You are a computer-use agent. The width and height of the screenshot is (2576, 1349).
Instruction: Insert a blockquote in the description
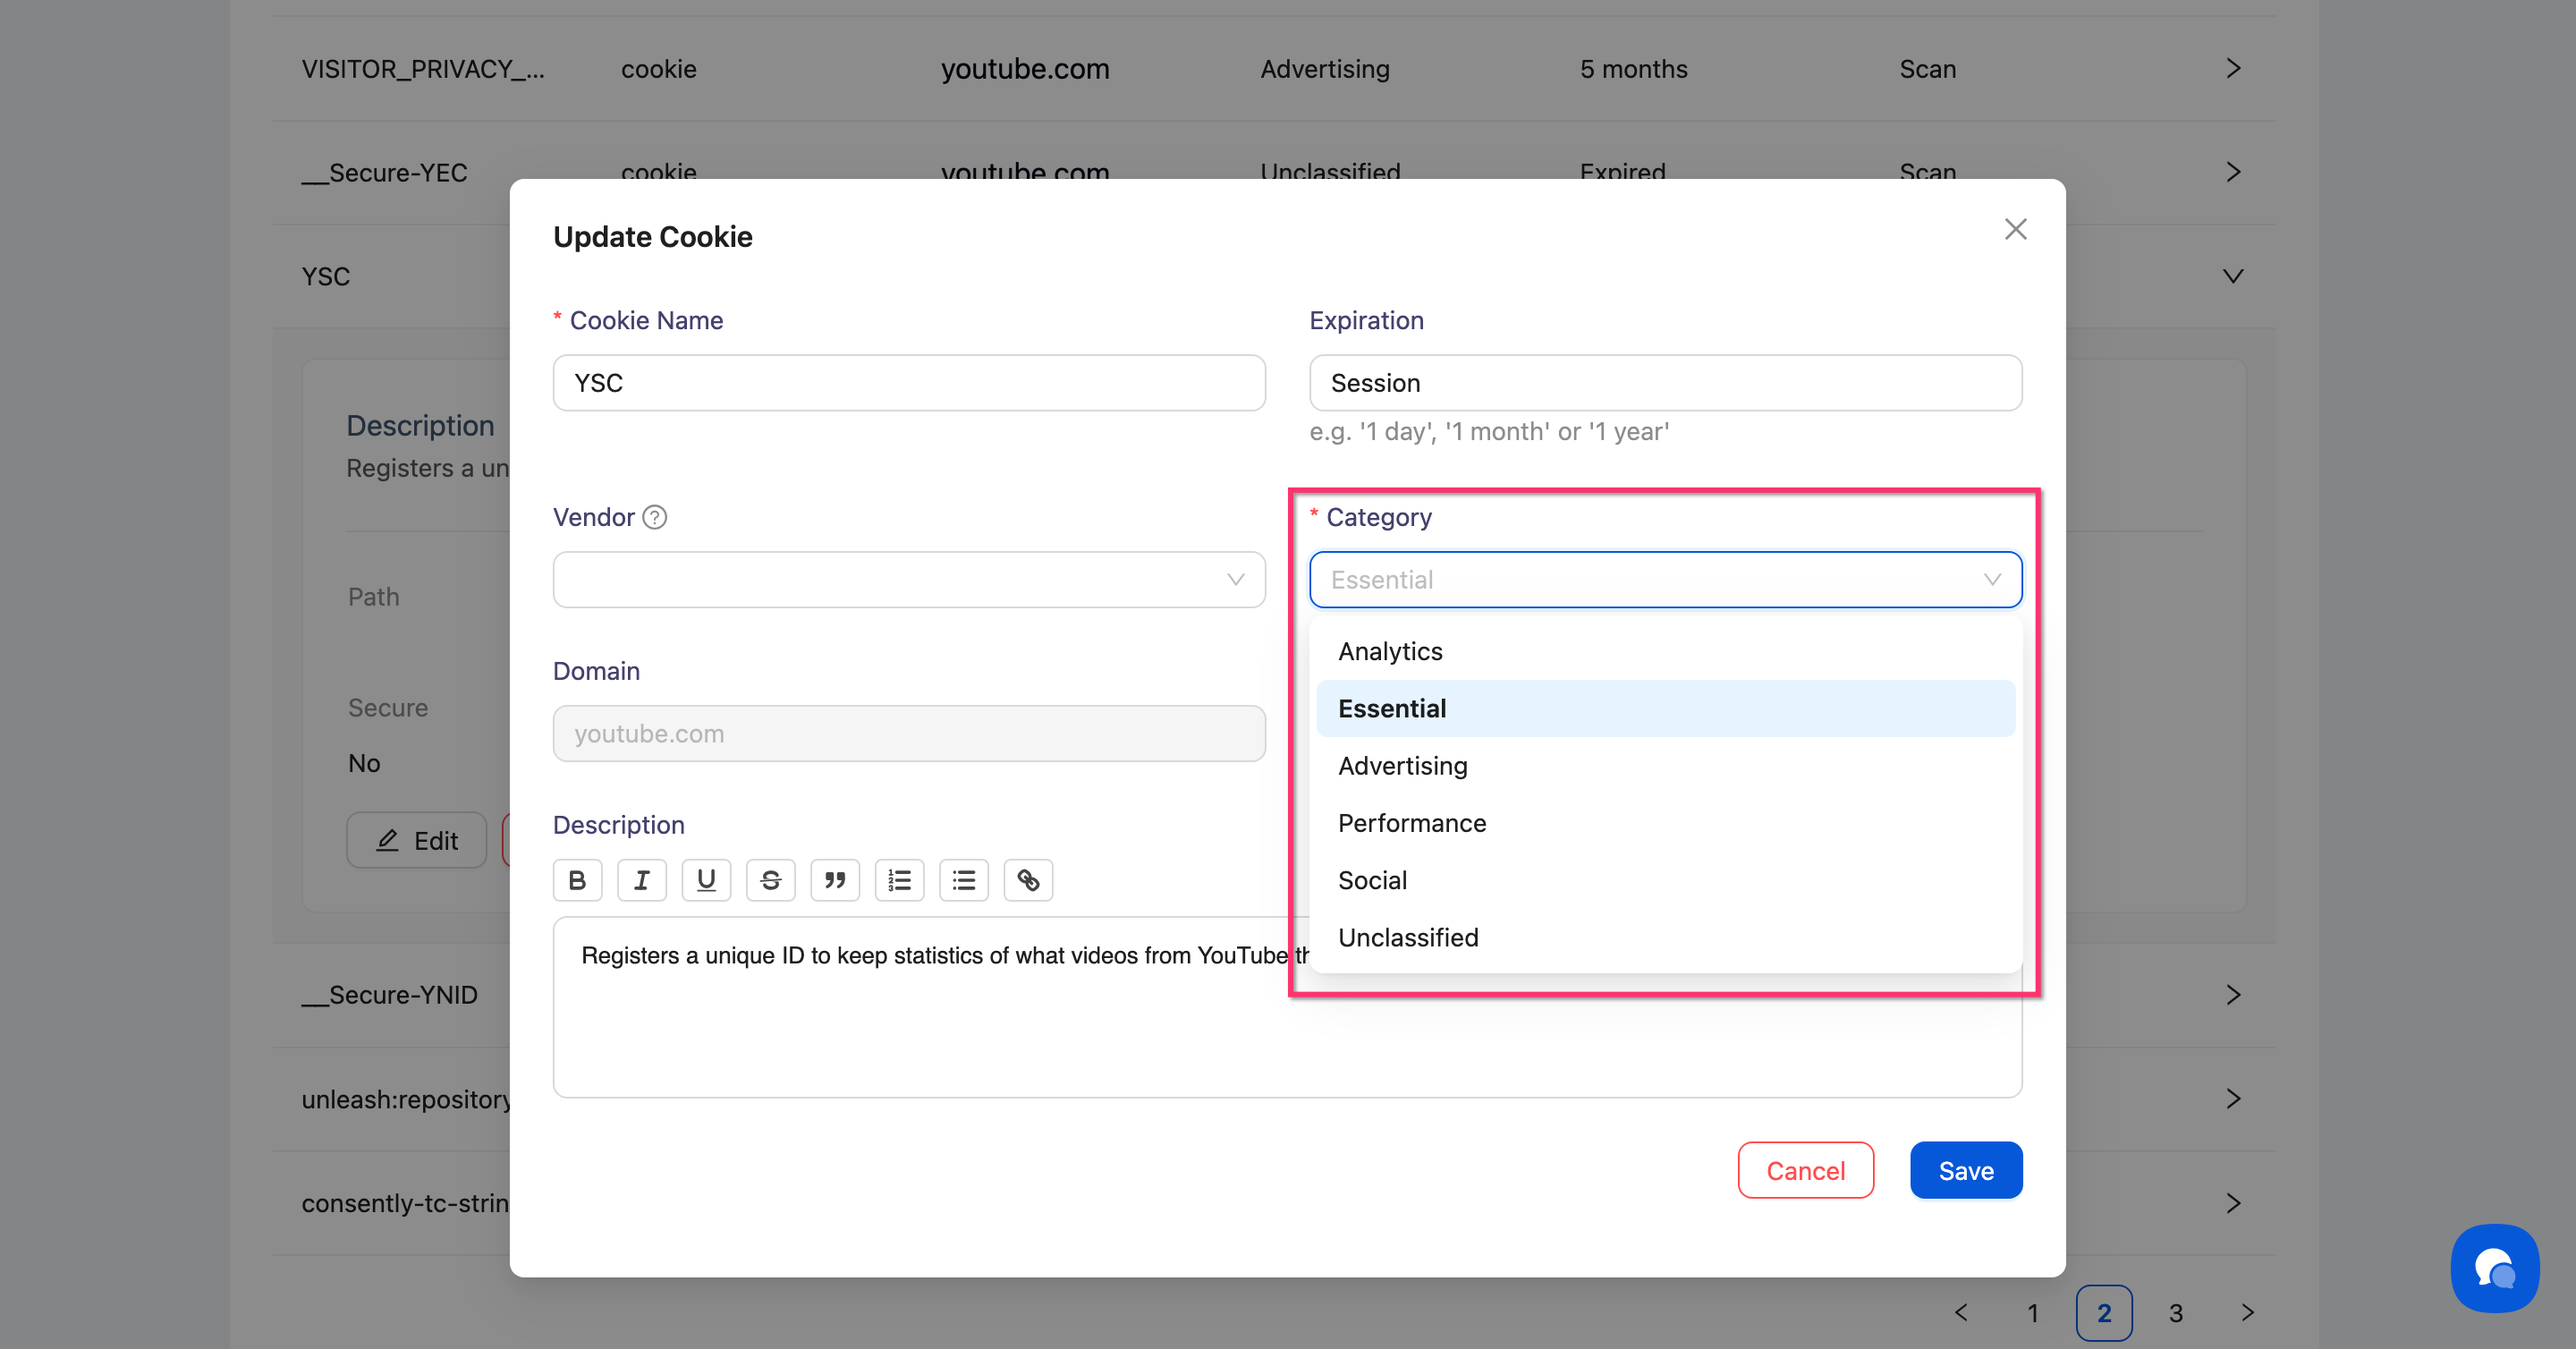tap(835, 880)
